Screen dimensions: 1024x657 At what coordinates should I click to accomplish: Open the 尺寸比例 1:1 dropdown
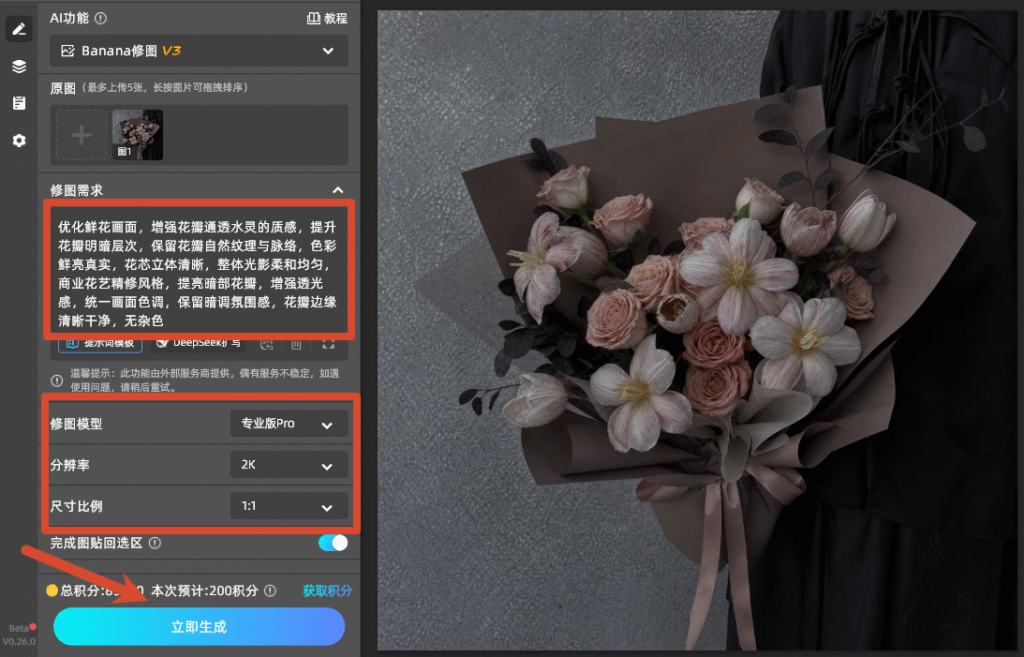click(x=289, y=506)
